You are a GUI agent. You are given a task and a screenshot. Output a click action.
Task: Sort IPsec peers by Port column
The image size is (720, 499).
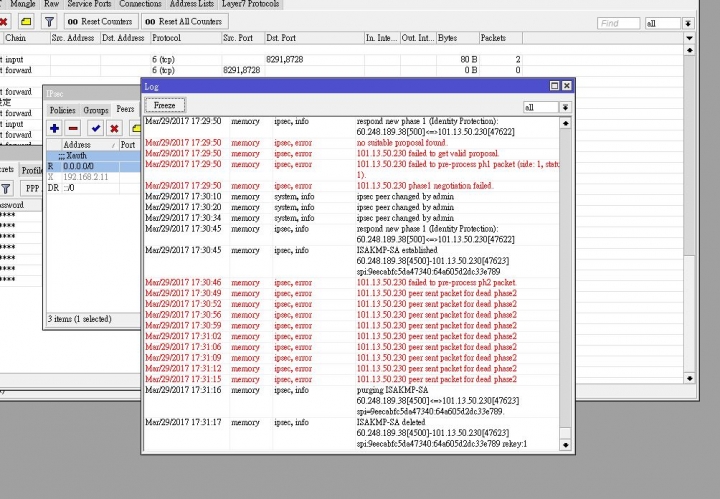click(x=130, y=145)
